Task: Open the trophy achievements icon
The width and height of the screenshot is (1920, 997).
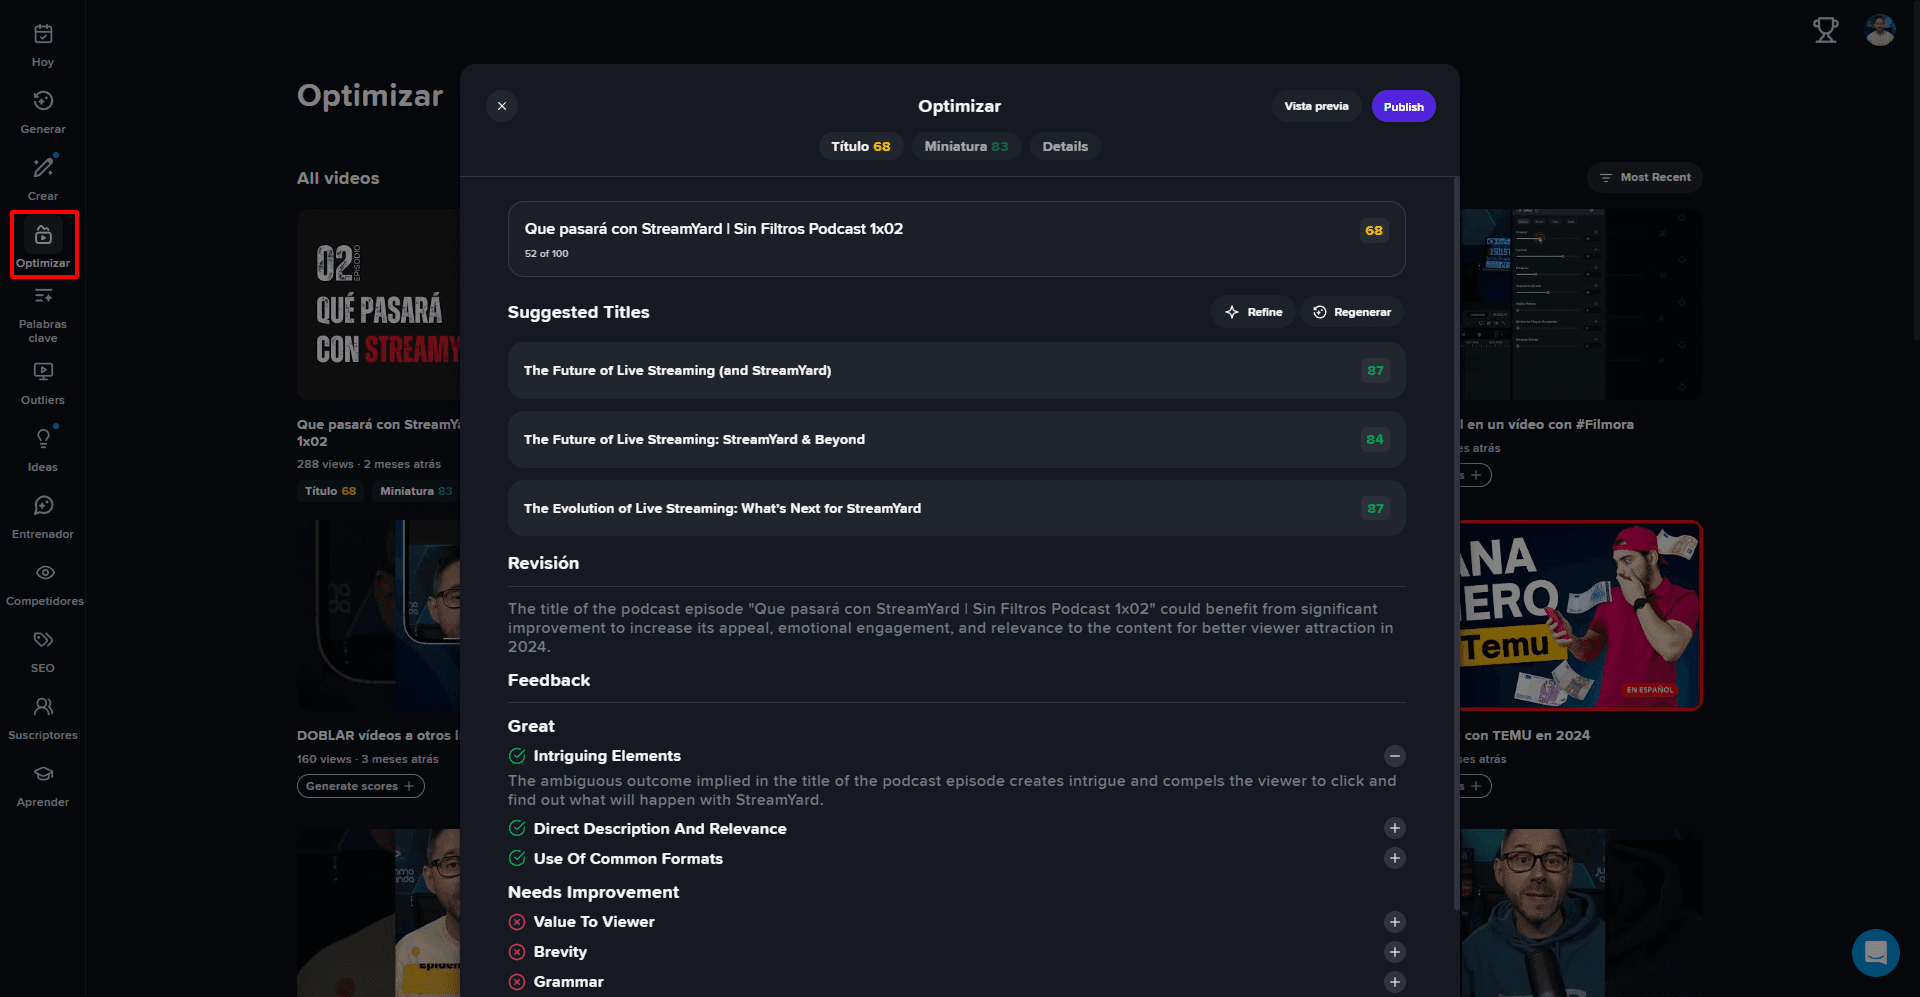Action: coord(1826,31)
